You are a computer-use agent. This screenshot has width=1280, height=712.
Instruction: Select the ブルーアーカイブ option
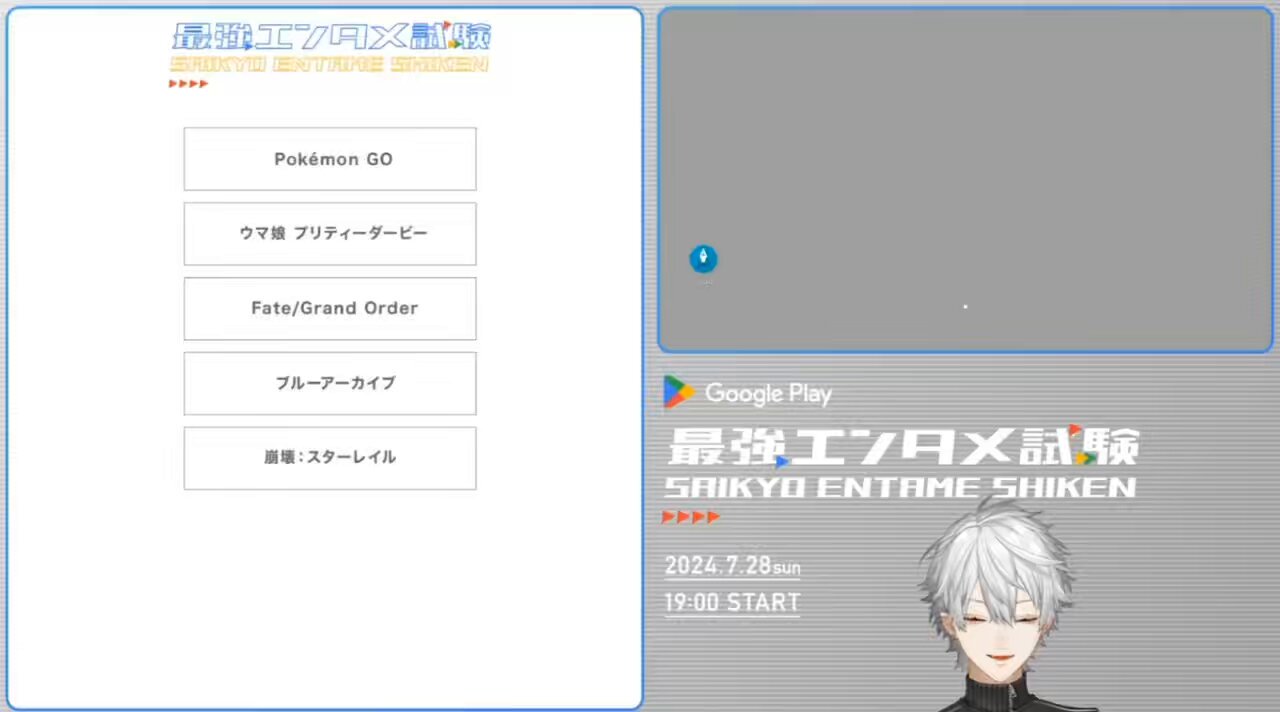click(330, 383)
